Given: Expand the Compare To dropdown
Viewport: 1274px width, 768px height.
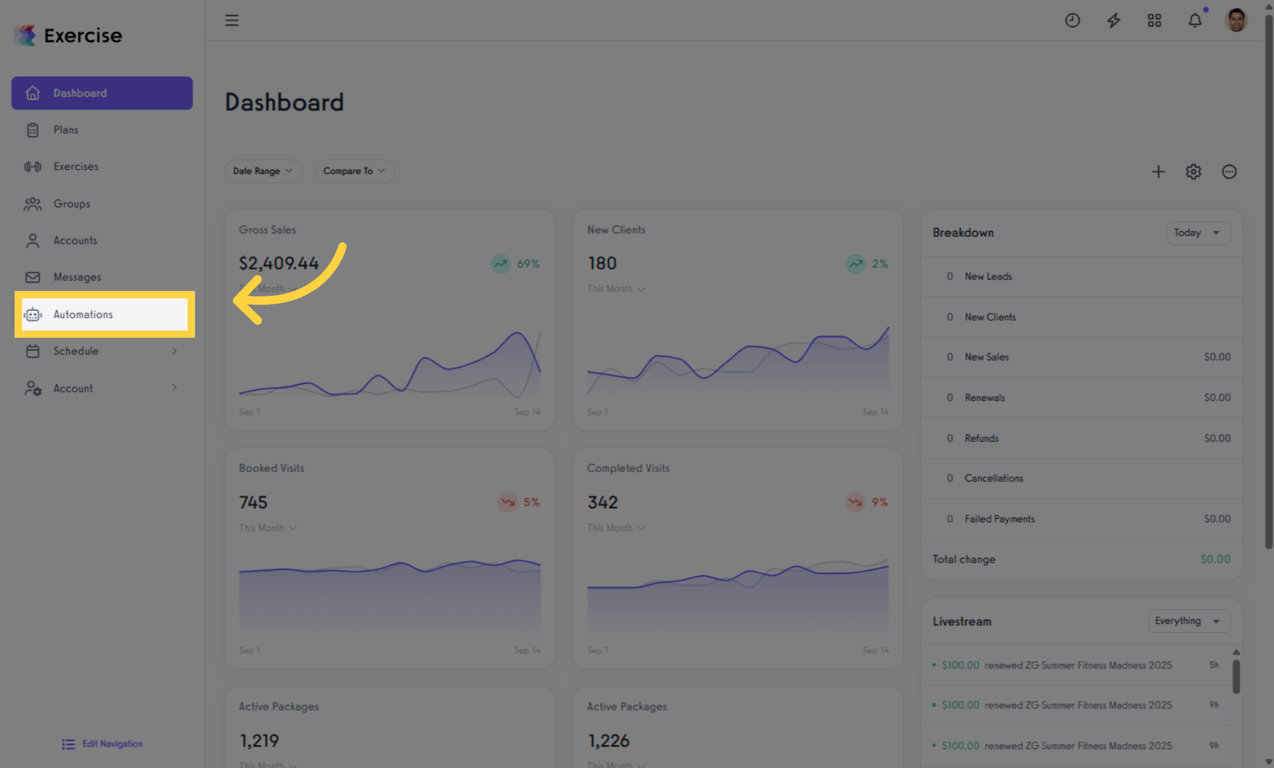Looking at the screenshot, I should [x=354, y=171].
